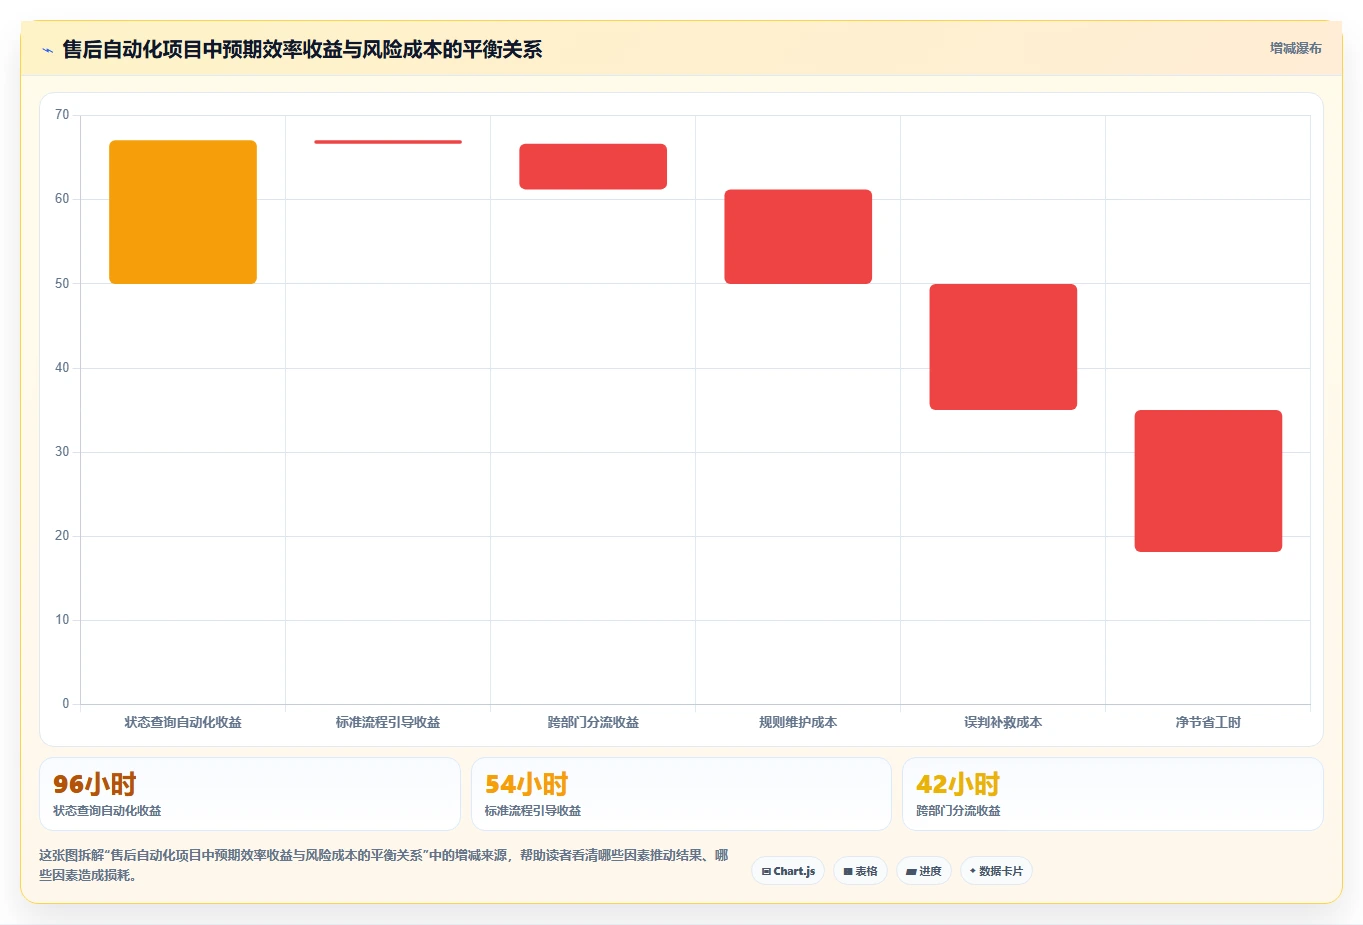
Task: Click the y-axis value 60
Action: click(62, 199)
